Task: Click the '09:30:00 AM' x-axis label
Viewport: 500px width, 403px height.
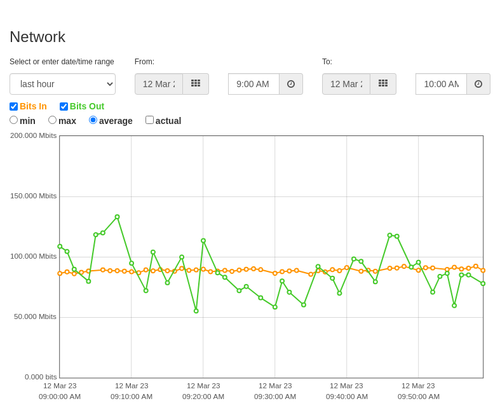Action: coord(275,397)
